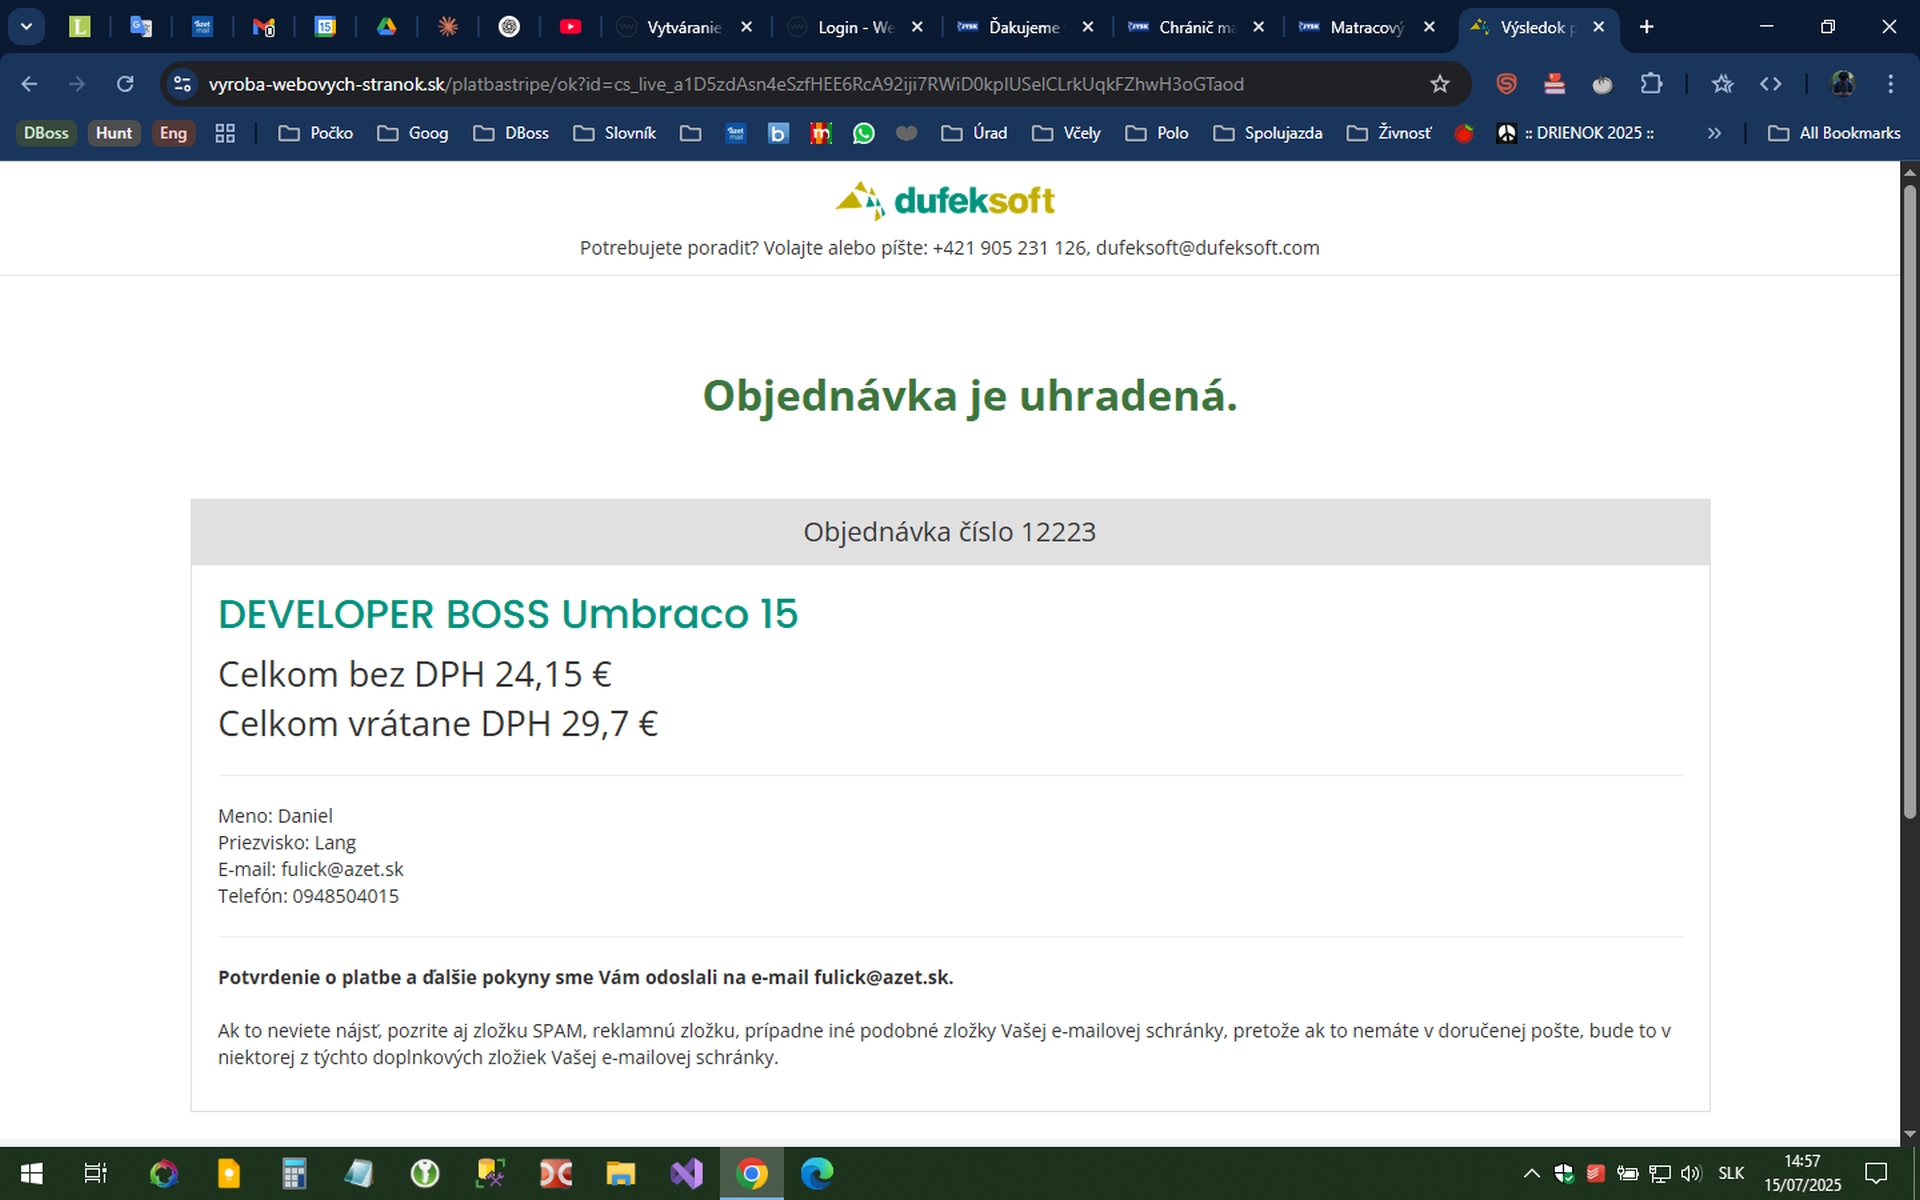Bookmark this page with star icon
1920x1200 pixels.
coord(1439,84)
